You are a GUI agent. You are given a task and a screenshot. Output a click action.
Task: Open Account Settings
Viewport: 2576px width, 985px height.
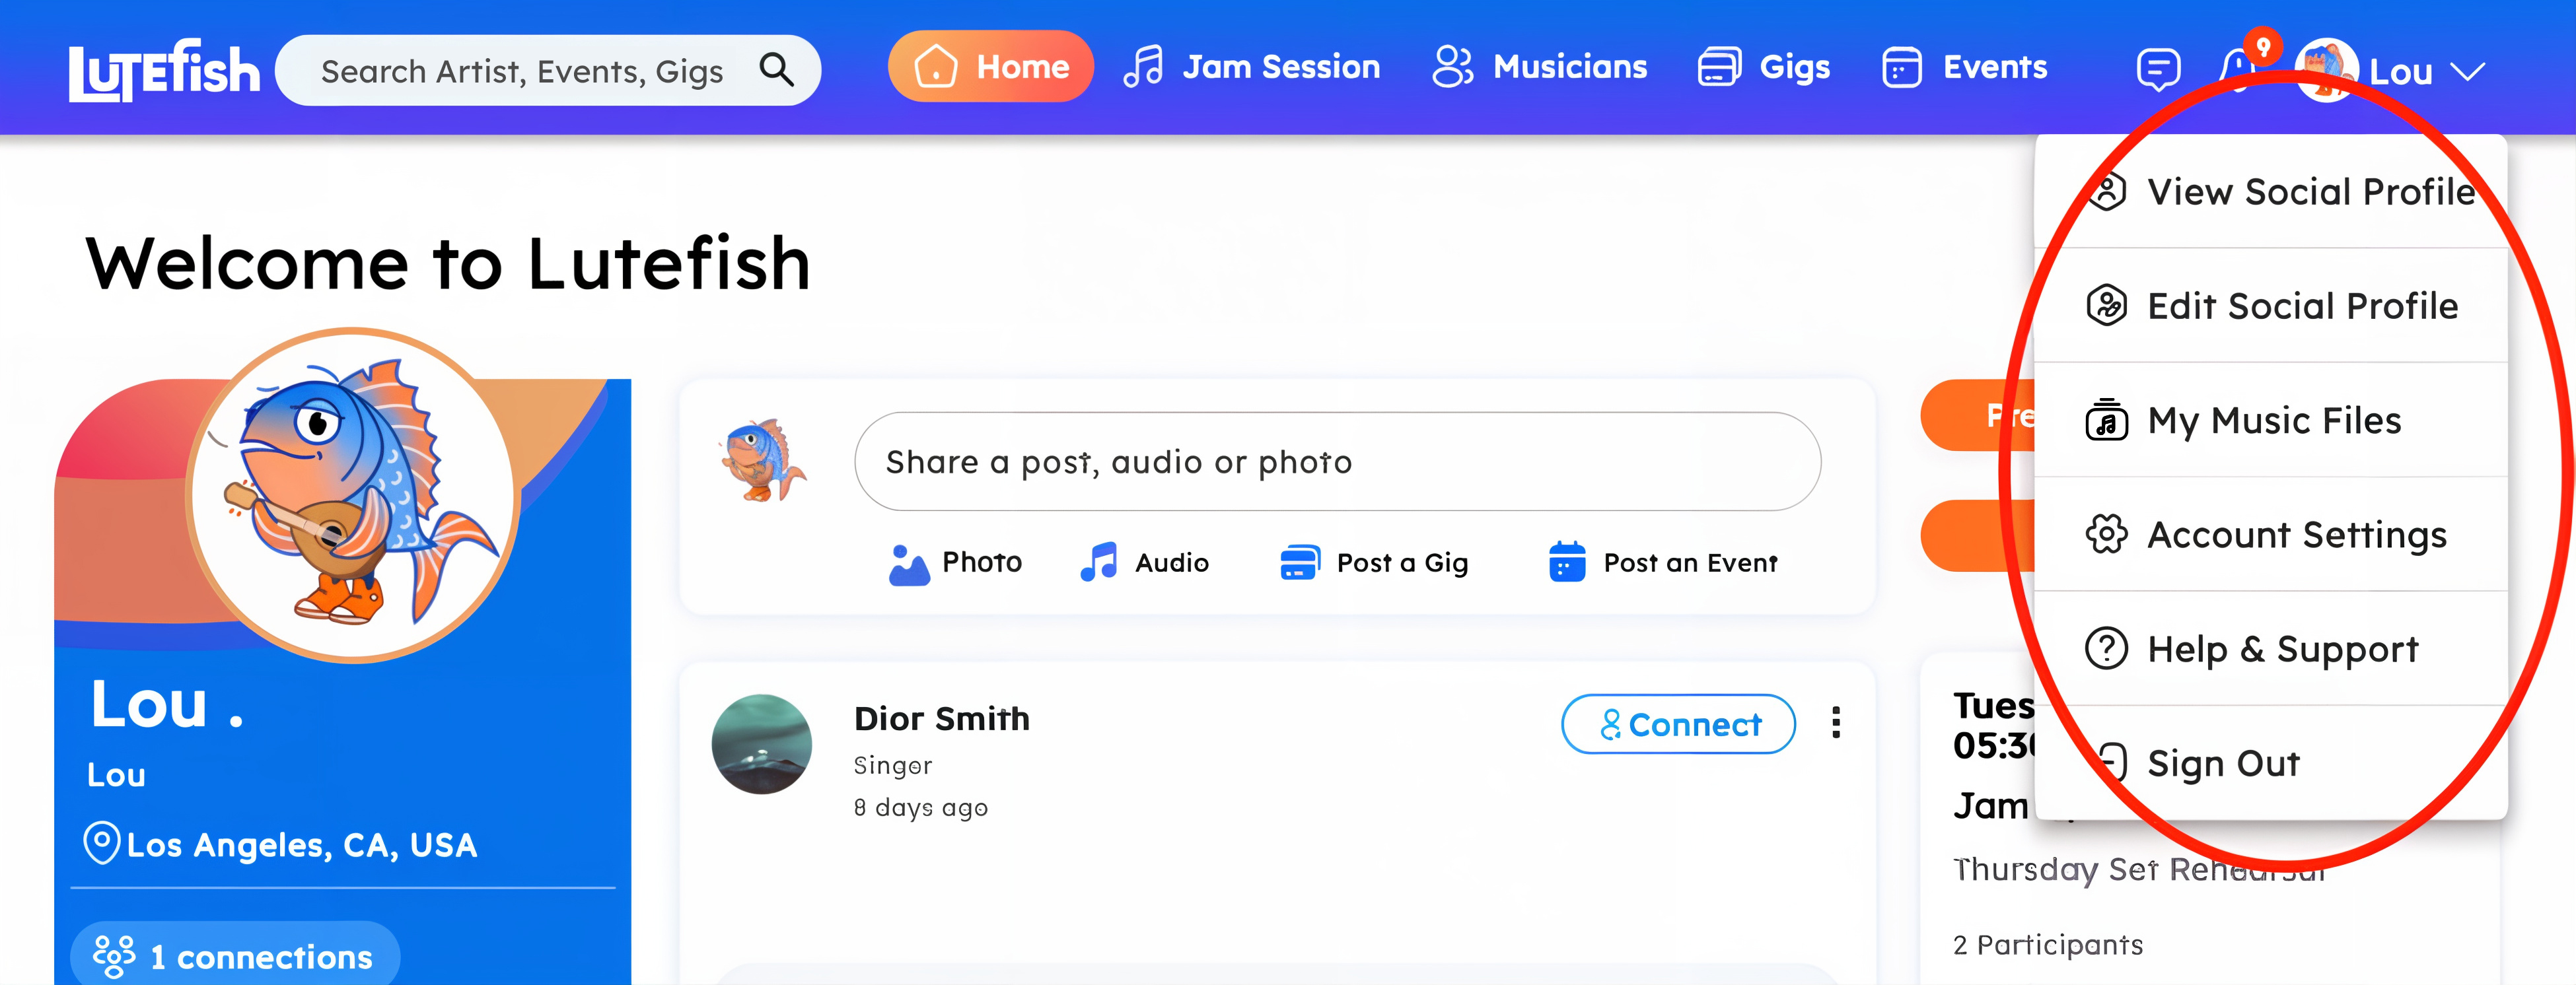(x=2271, y=534)
